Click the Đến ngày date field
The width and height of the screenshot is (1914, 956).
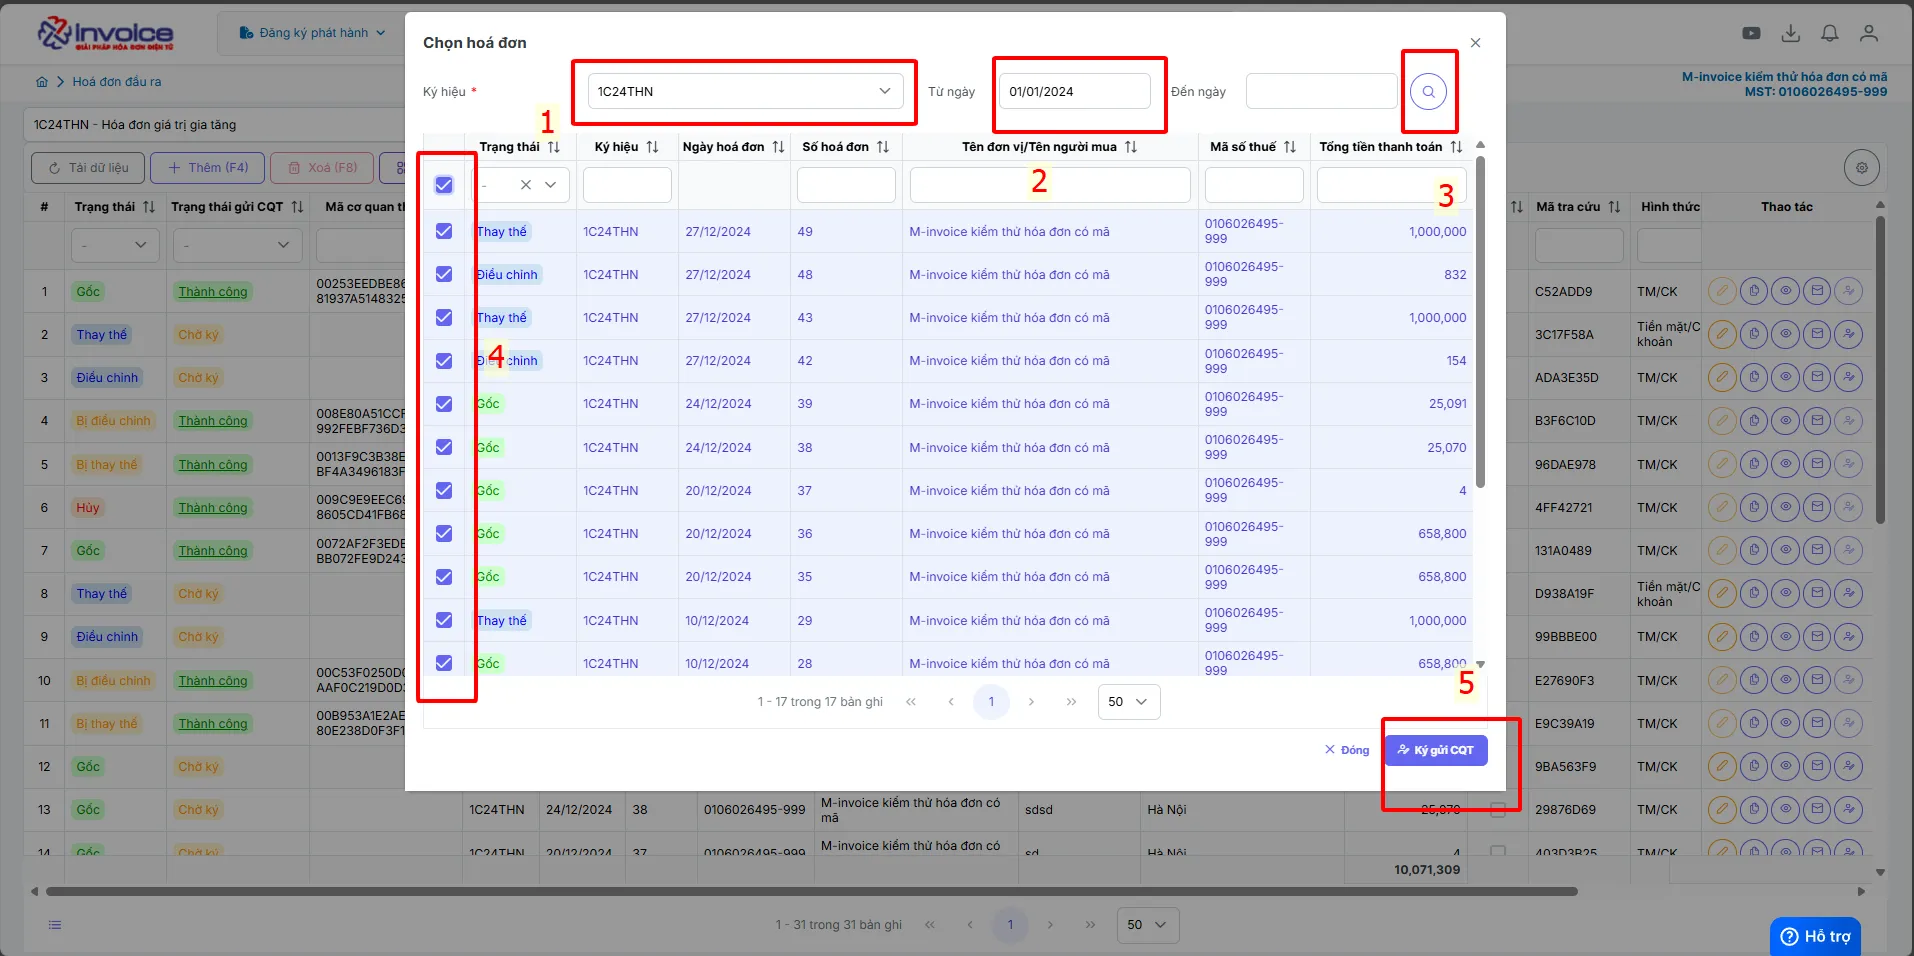click(x=1321, y=91)
